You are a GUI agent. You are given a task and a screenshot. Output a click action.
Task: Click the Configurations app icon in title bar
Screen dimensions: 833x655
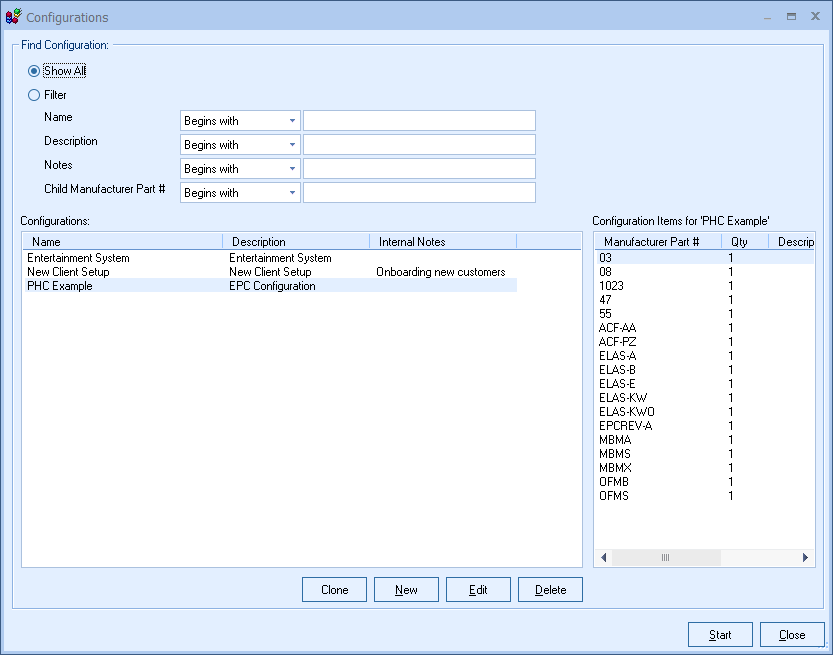[14, 17]
